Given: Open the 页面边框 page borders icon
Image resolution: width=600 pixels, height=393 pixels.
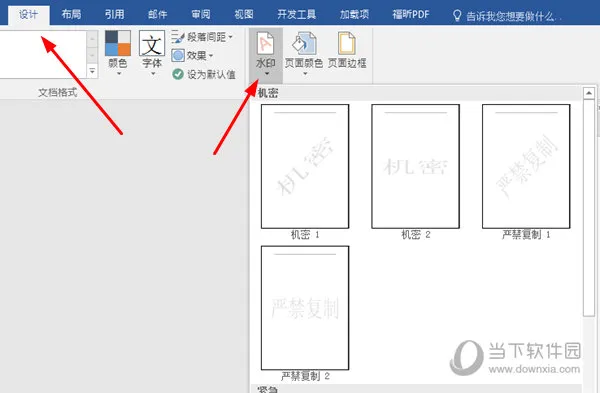Looking at the screenshot, I should click(x=346, y=44).
